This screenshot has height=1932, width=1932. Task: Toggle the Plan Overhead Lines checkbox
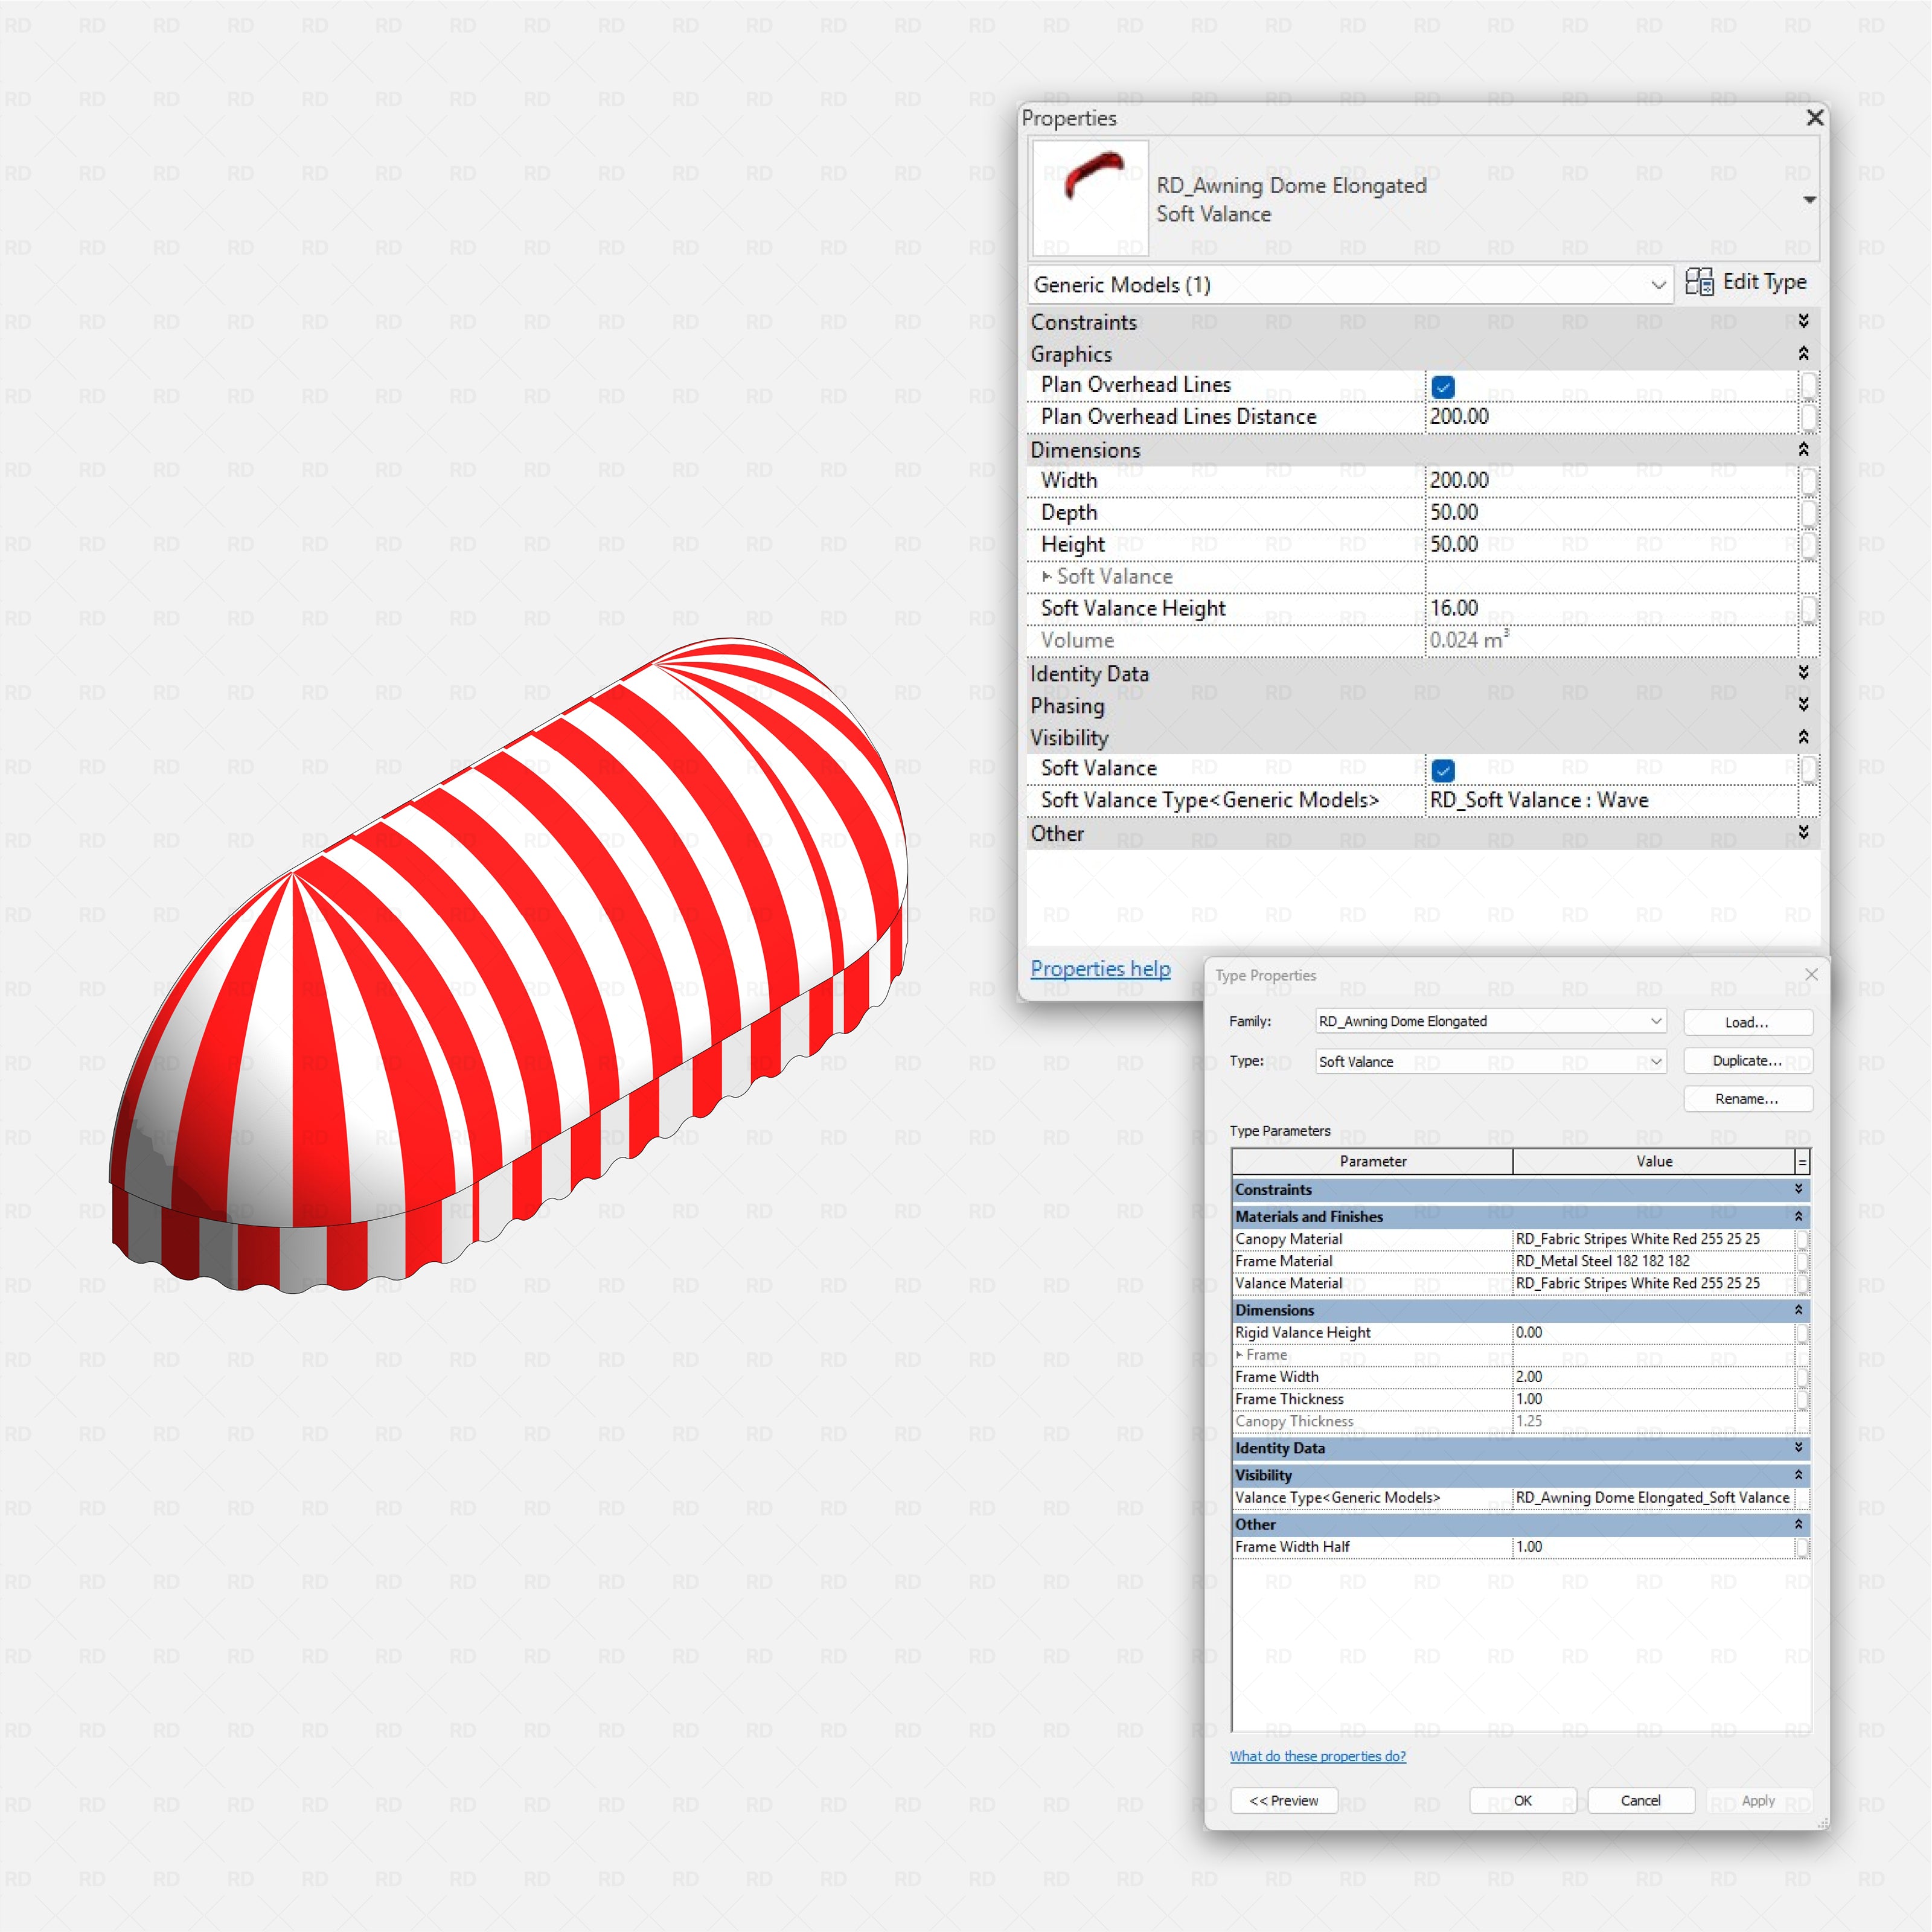tap(1443, 386)
